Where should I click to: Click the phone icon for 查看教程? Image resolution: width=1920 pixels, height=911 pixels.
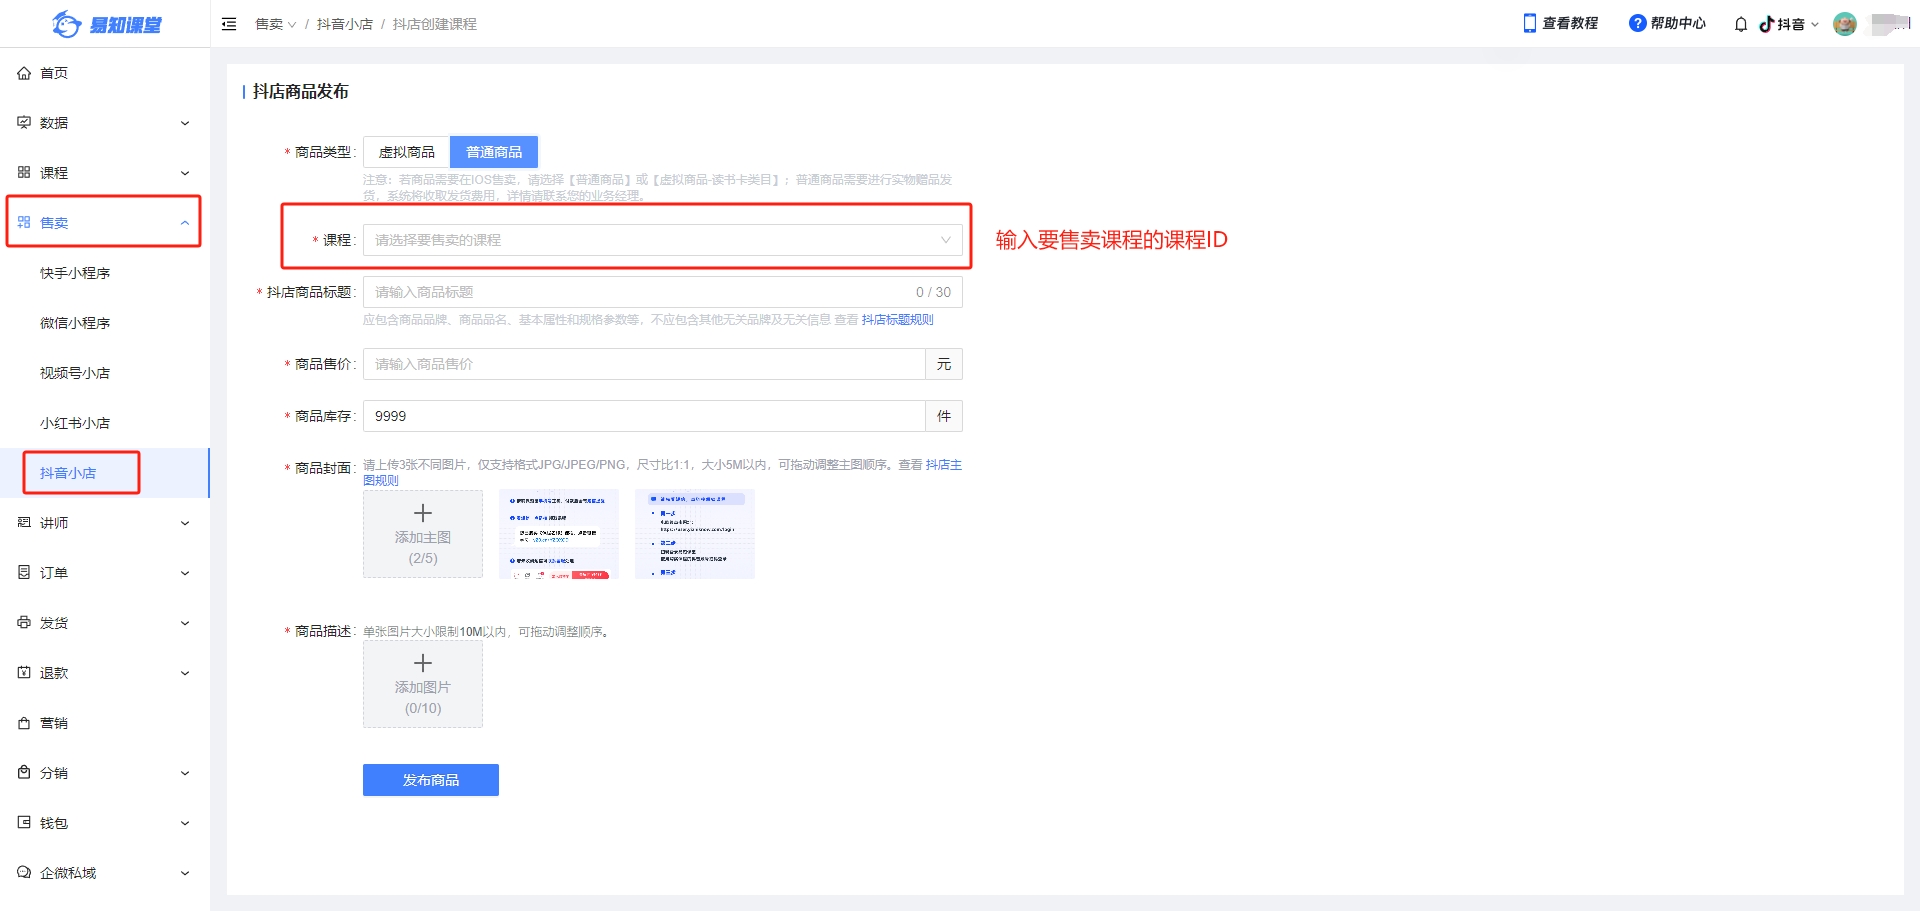click(1529, 23)
